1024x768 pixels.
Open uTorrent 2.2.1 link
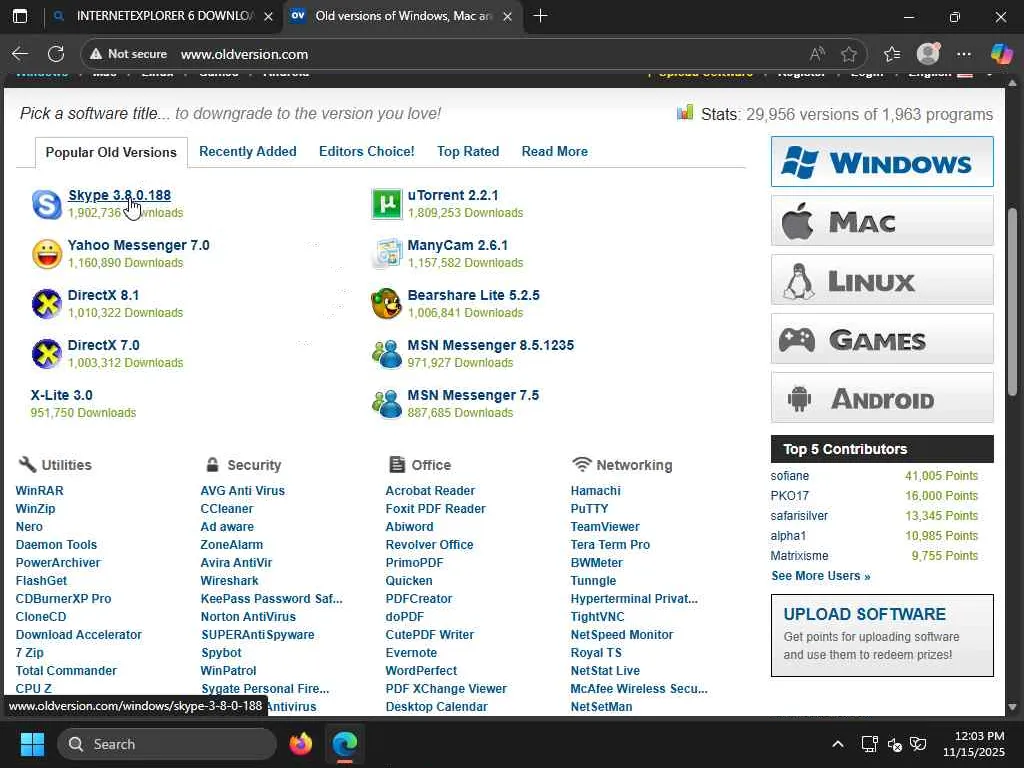[x=453, y=195]
